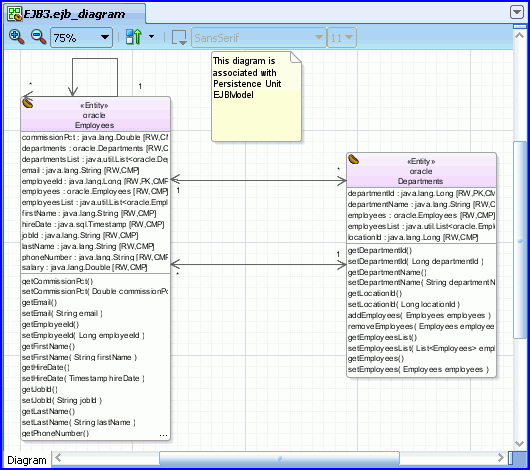
Task: Select the getDepartmentId() method
Action: (380, 251)
